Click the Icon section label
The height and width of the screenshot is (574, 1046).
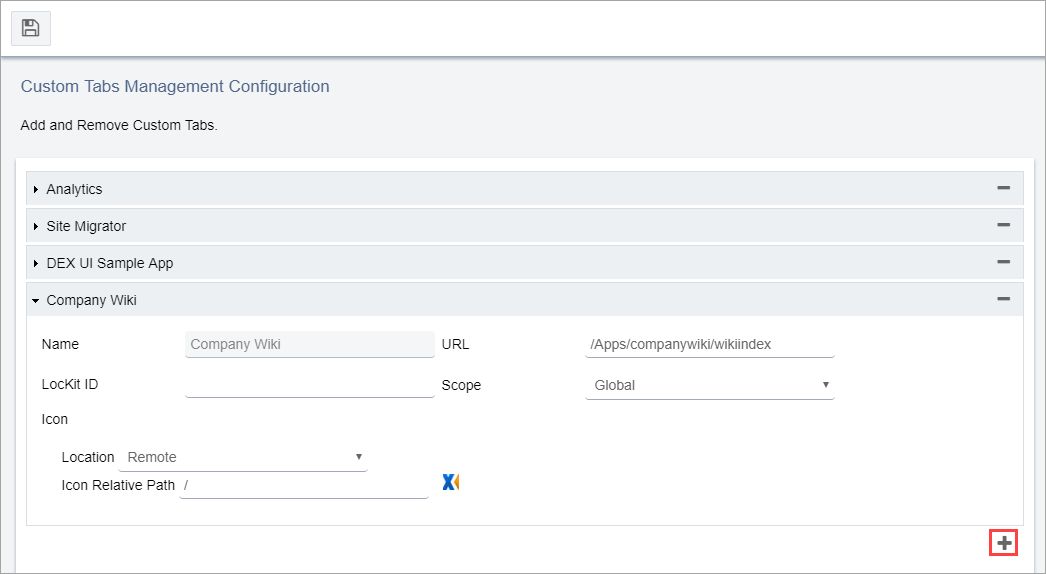coord(55,419)
